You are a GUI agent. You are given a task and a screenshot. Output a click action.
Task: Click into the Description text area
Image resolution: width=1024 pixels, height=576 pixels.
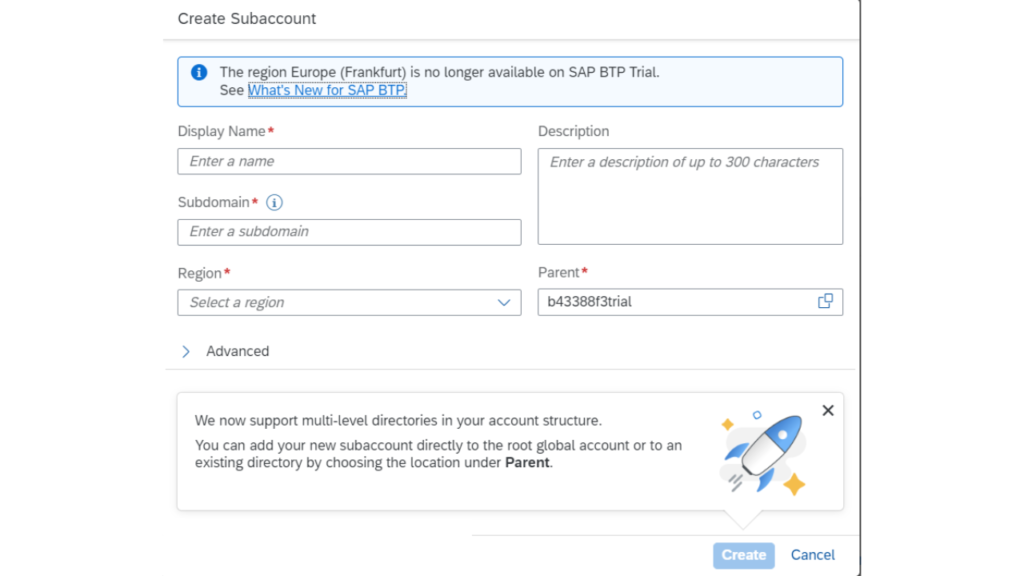tap(690, 197)
